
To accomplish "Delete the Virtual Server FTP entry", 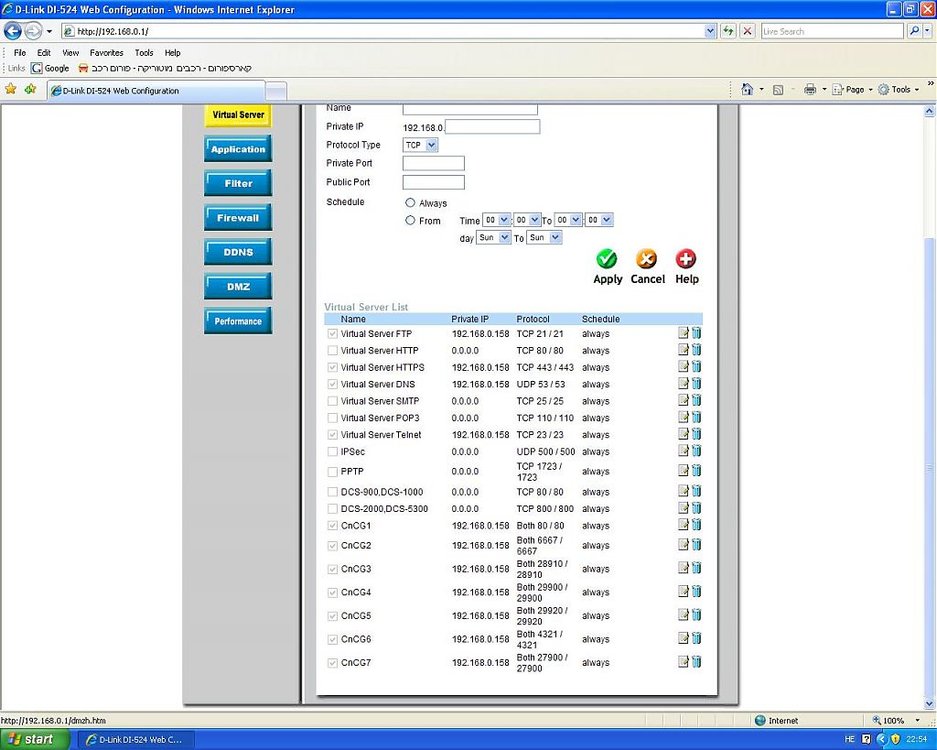I will [697, 333].
